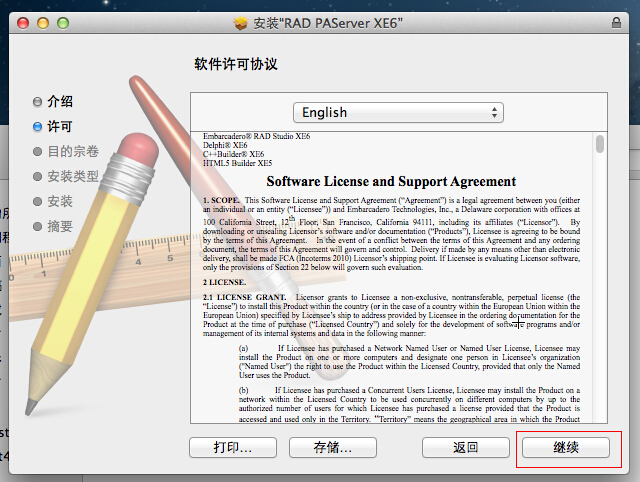Select the 安装 step in sidebar
Screen dimensions: 640x482
(53, 201)
